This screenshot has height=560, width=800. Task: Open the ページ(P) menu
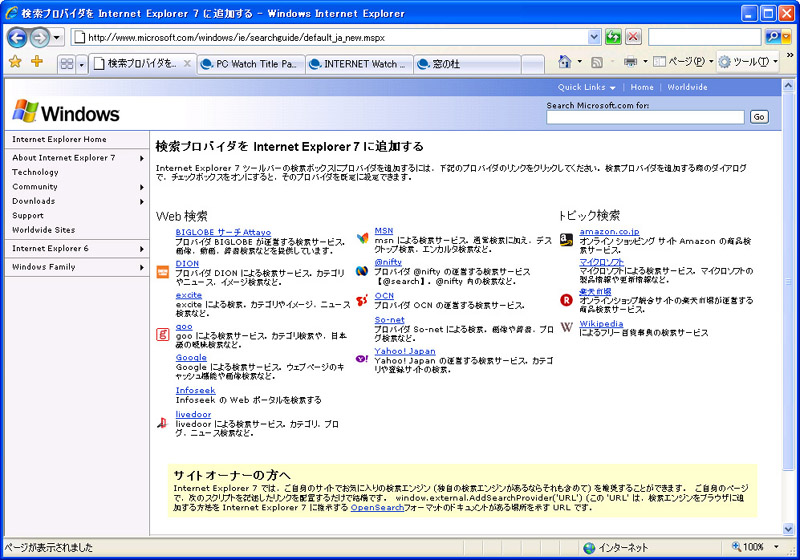point(683,62)
